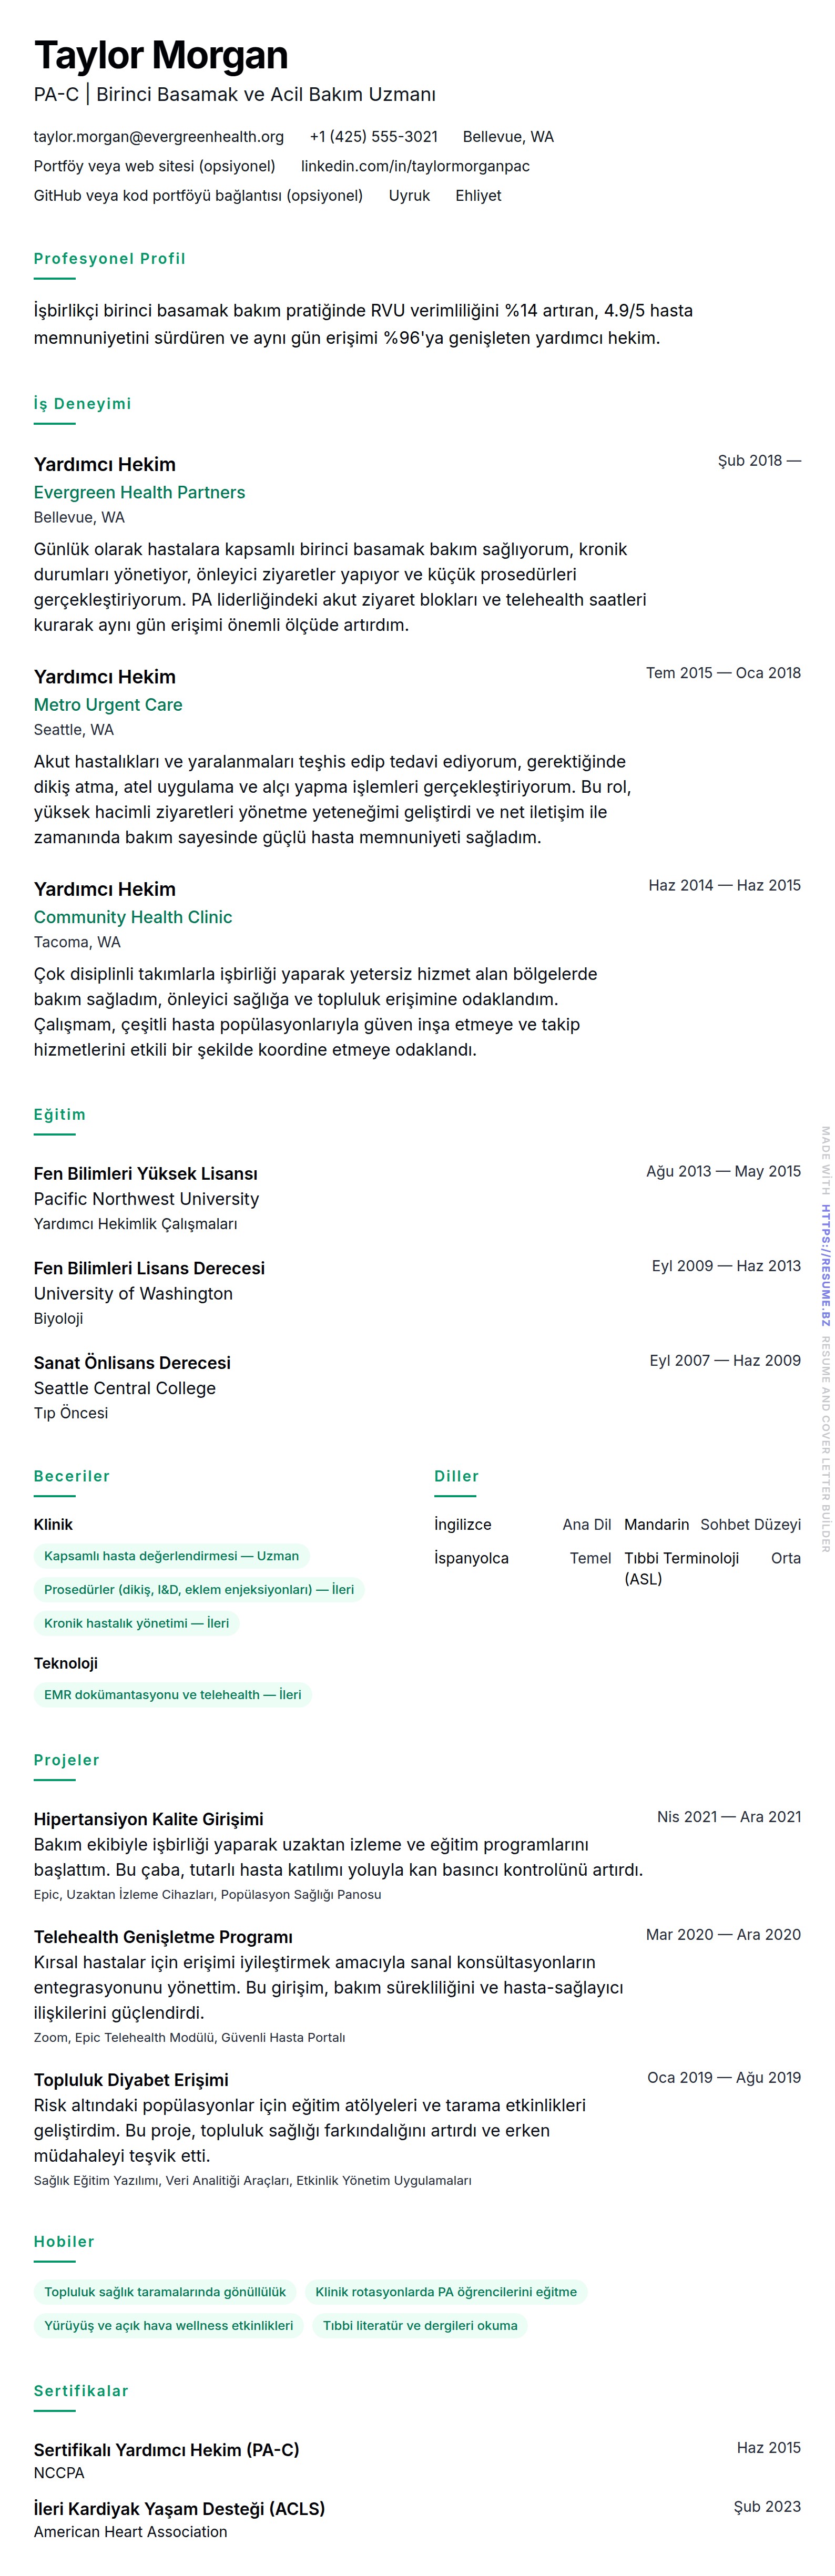Click the Pacific Northwest University entry
835x2576 pixels.
[x=146, y=1199]
